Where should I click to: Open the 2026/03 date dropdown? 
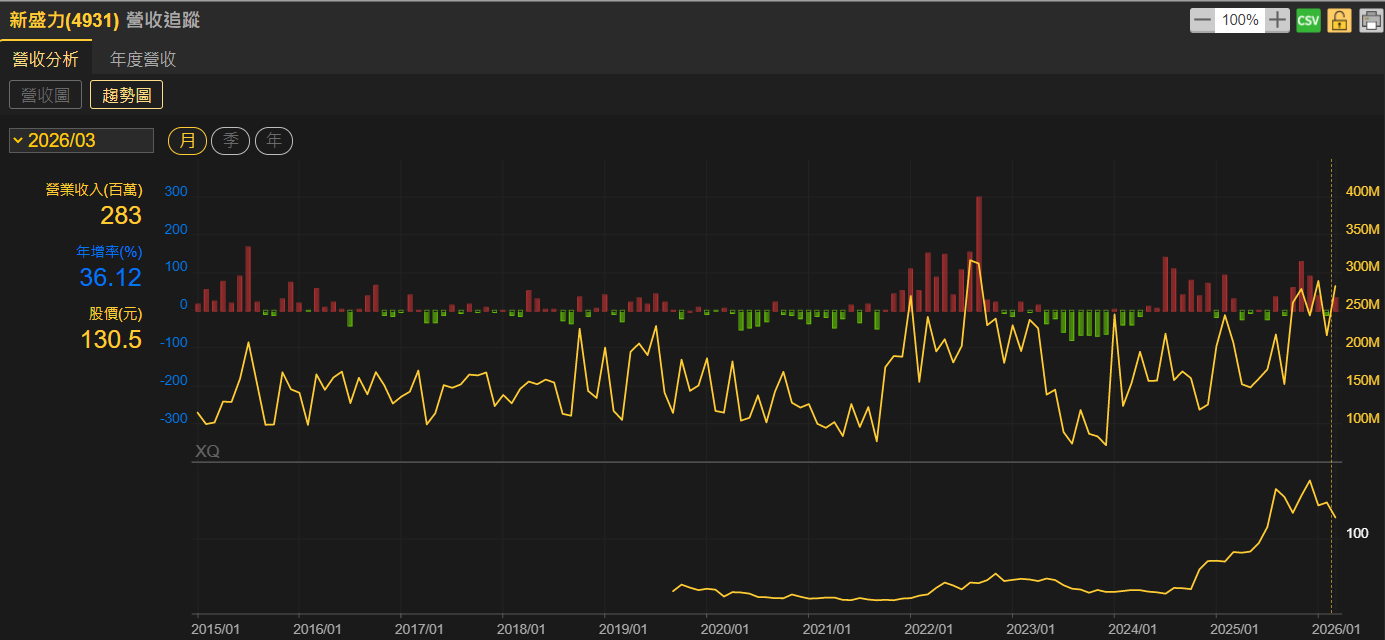coord(81,140)
